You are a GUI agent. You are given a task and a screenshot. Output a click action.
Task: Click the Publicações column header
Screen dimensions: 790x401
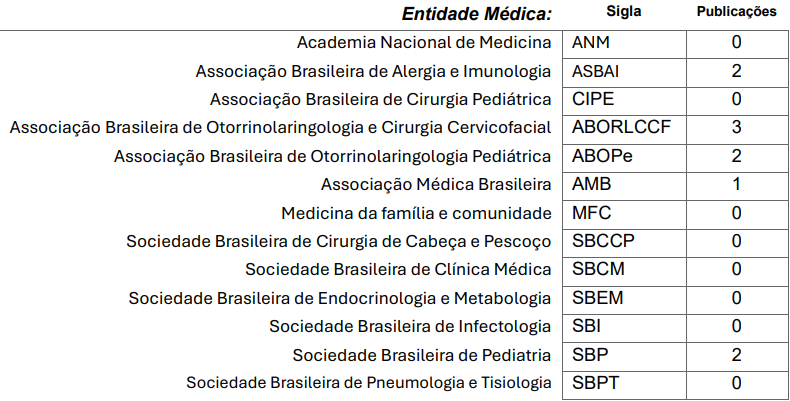pyautogui.click(x=737, y=12)
